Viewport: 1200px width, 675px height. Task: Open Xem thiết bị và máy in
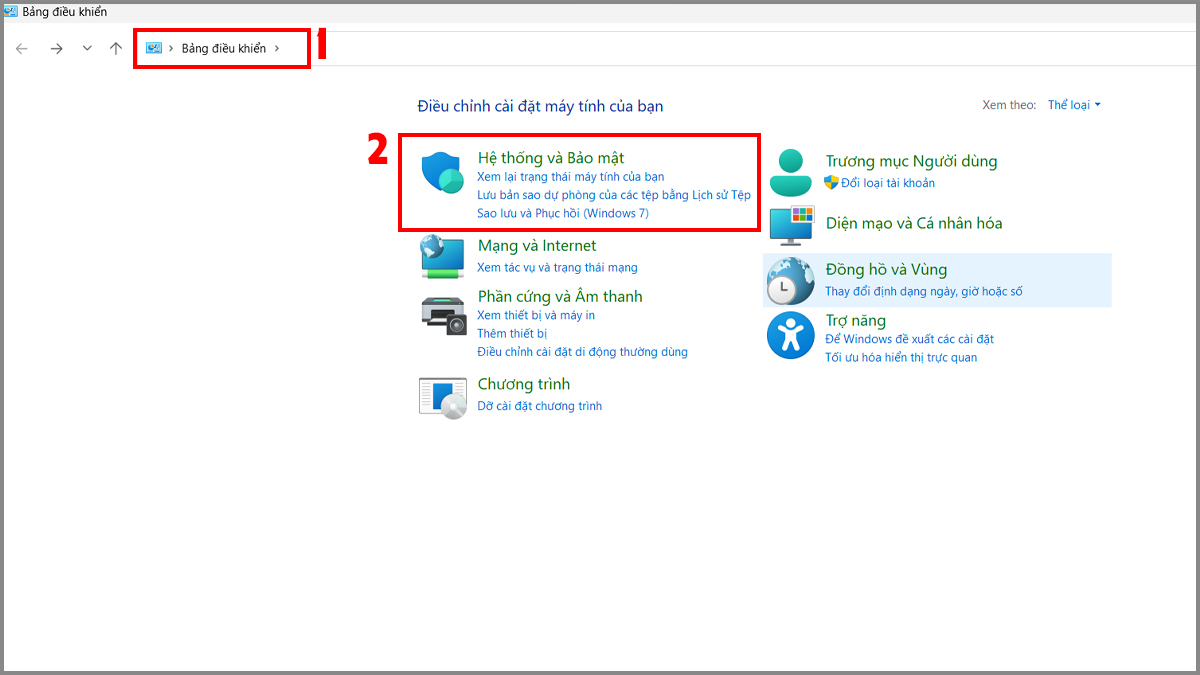coord(536,316)
